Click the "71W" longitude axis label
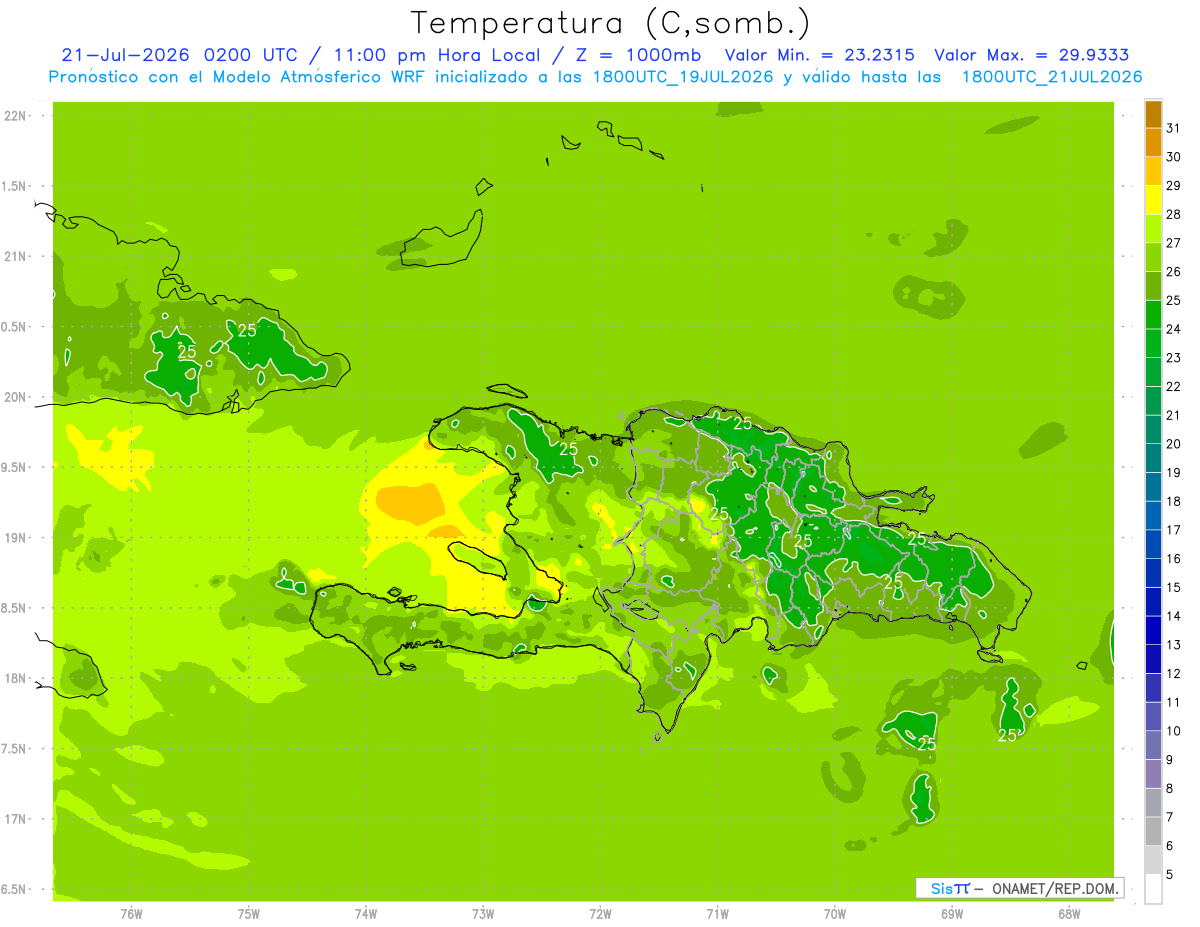This screenshot has width=1200, height=927. point(717,913)
